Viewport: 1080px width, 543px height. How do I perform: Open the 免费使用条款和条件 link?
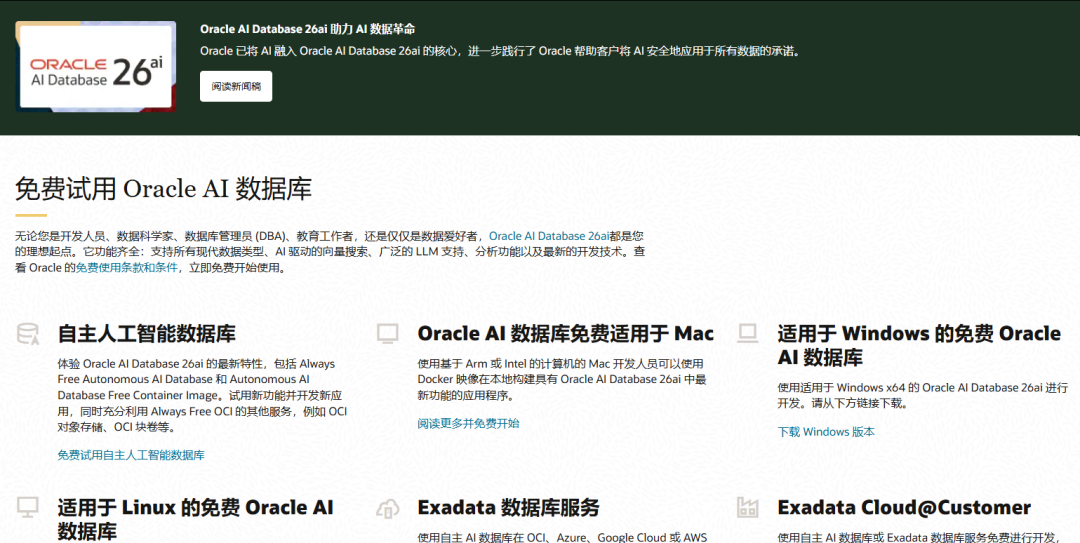pos(127,267)
